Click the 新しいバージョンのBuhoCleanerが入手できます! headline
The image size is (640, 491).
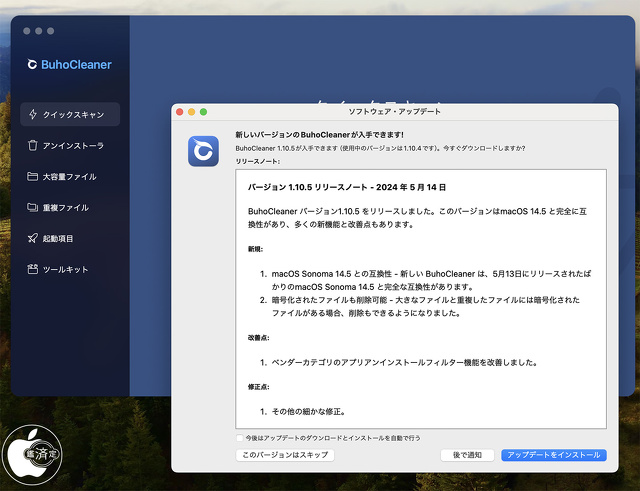click(x=320, y=135)
